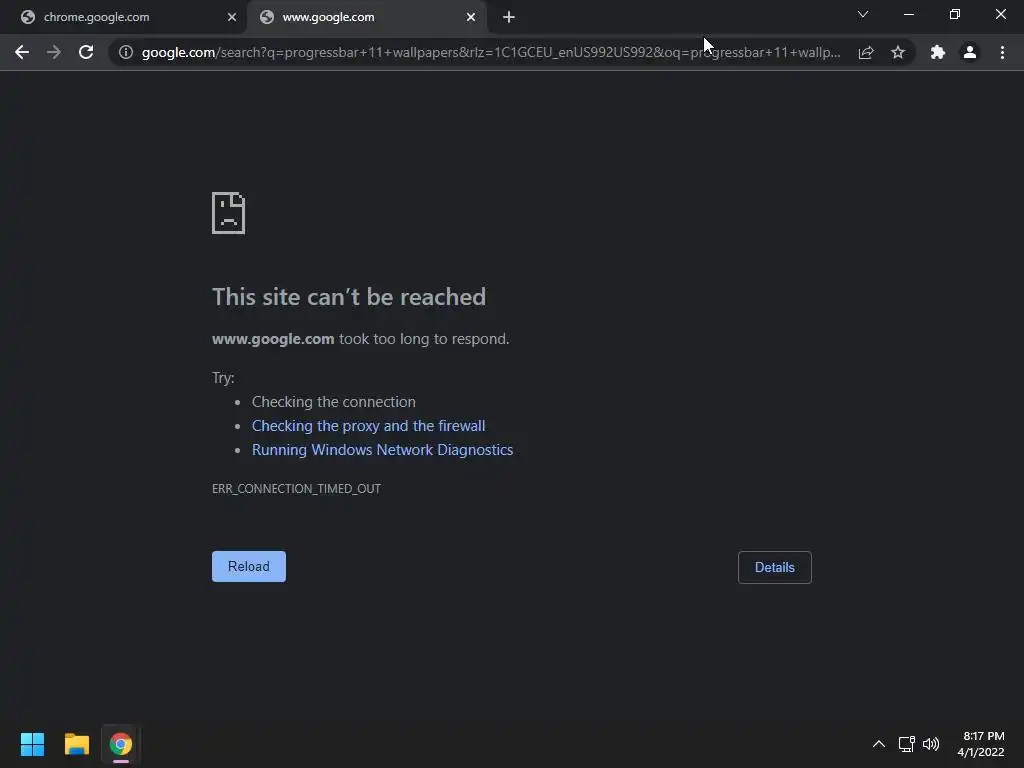Click the blue Reload button
This screenshot has height=768, width=1024.
point(249,566)
